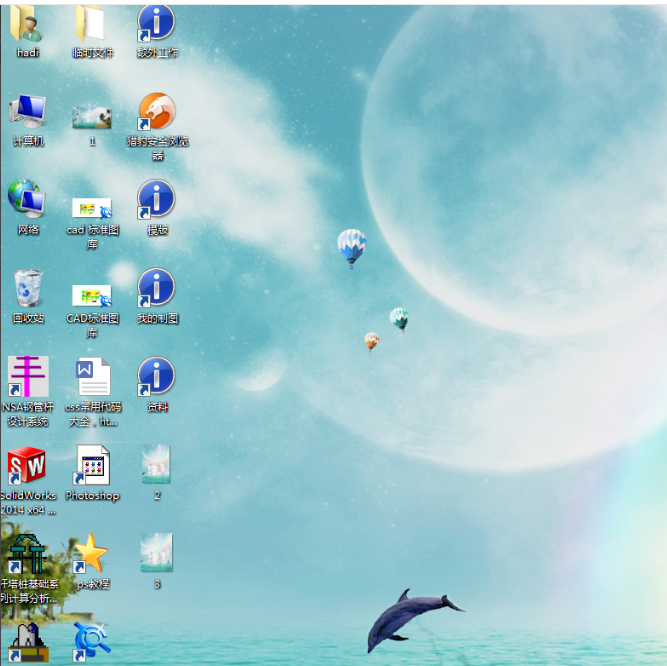Viewport: 667px width, 666px height.
Task: Click the 铁塔桩基础系列计算分析 shortcut
Action: point(27,553)
